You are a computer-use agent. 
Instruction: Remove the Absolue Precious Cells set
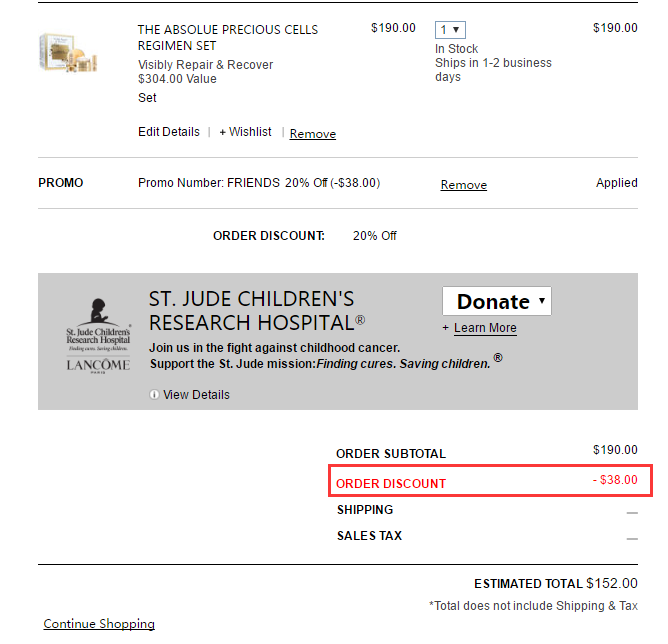[313, 134]
